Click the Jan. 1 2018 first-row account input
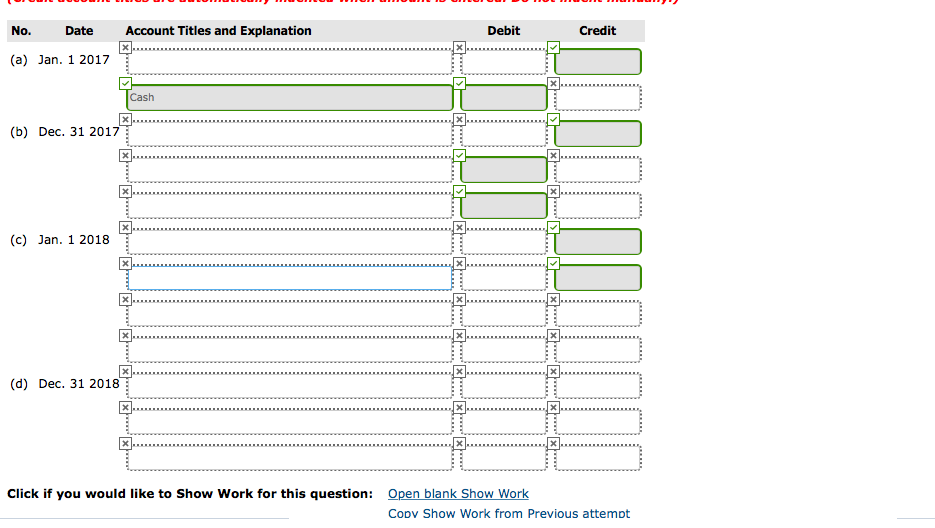 (290, 242)
